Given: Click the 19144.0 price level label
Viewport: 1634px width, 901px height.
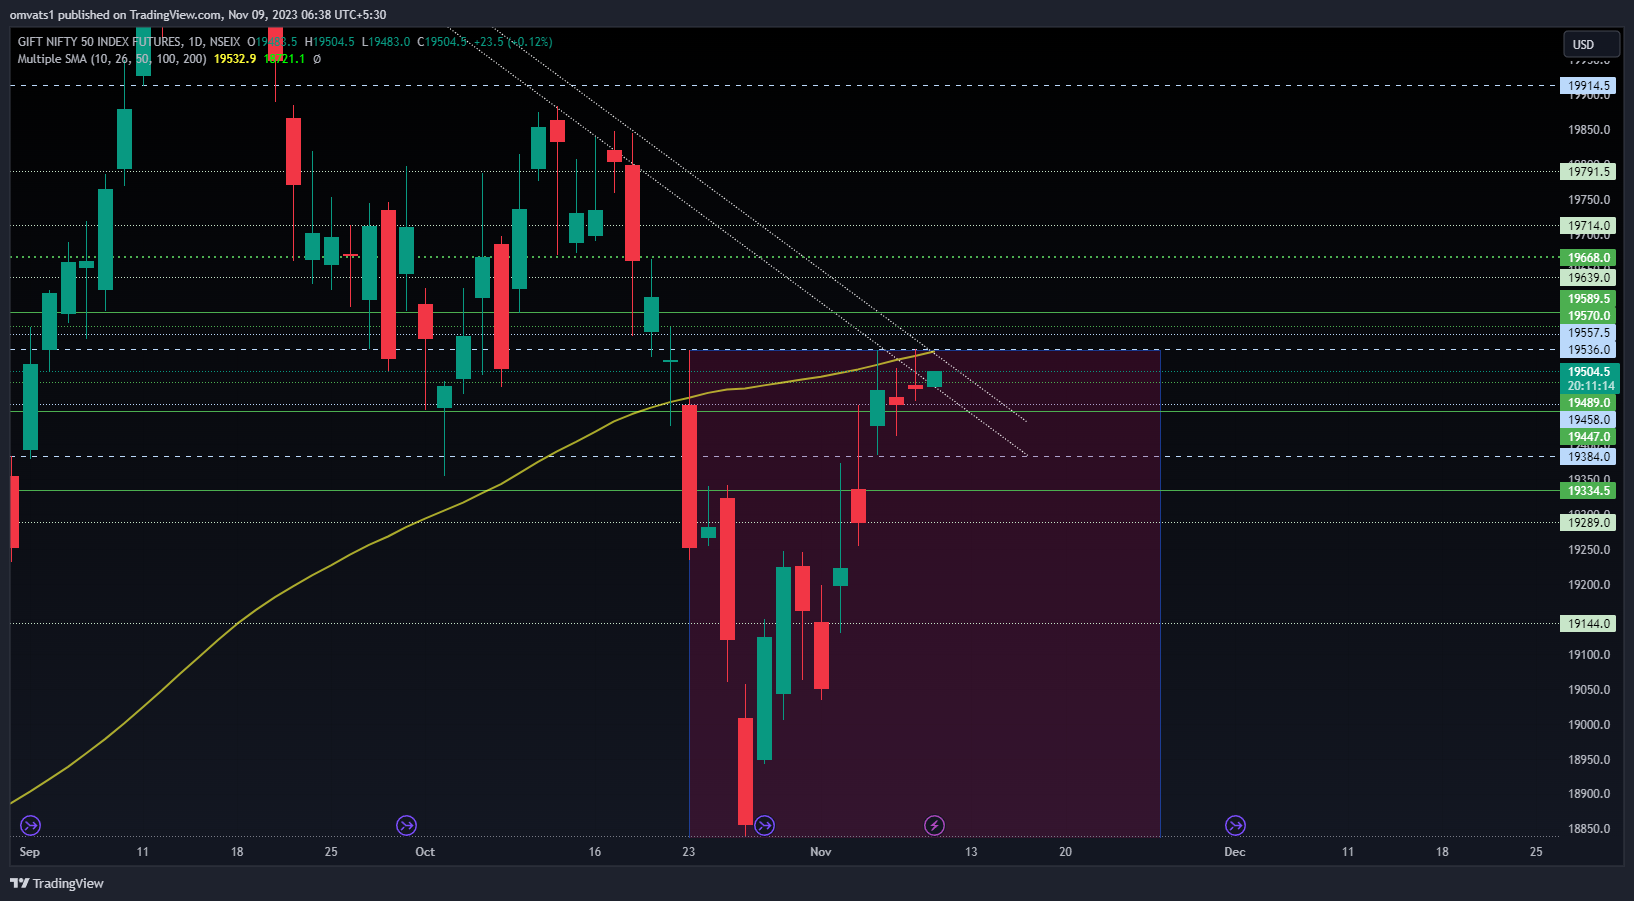Looking at the screenshot, I should click(1589, 624).
